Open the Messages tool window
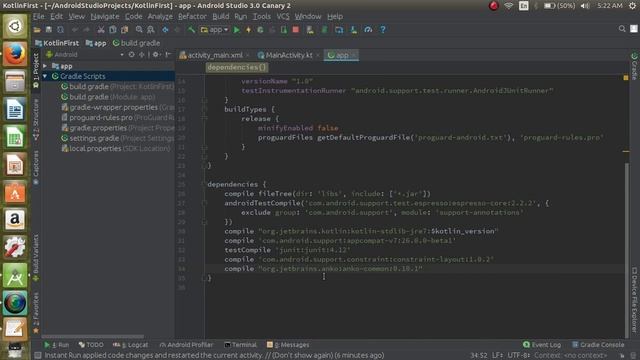 (x=288, y=345)
